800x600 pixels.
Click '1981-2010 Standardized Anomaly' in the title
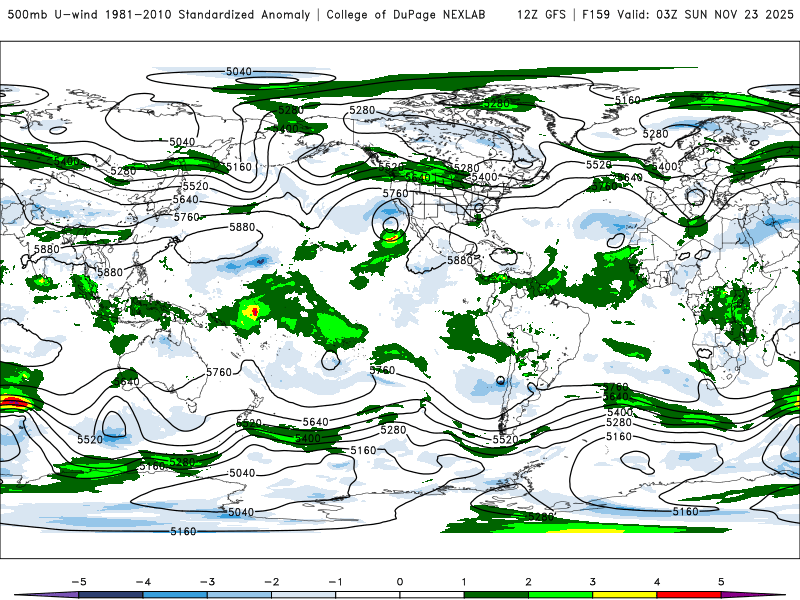pyautogui.click(x=207, y=14)
